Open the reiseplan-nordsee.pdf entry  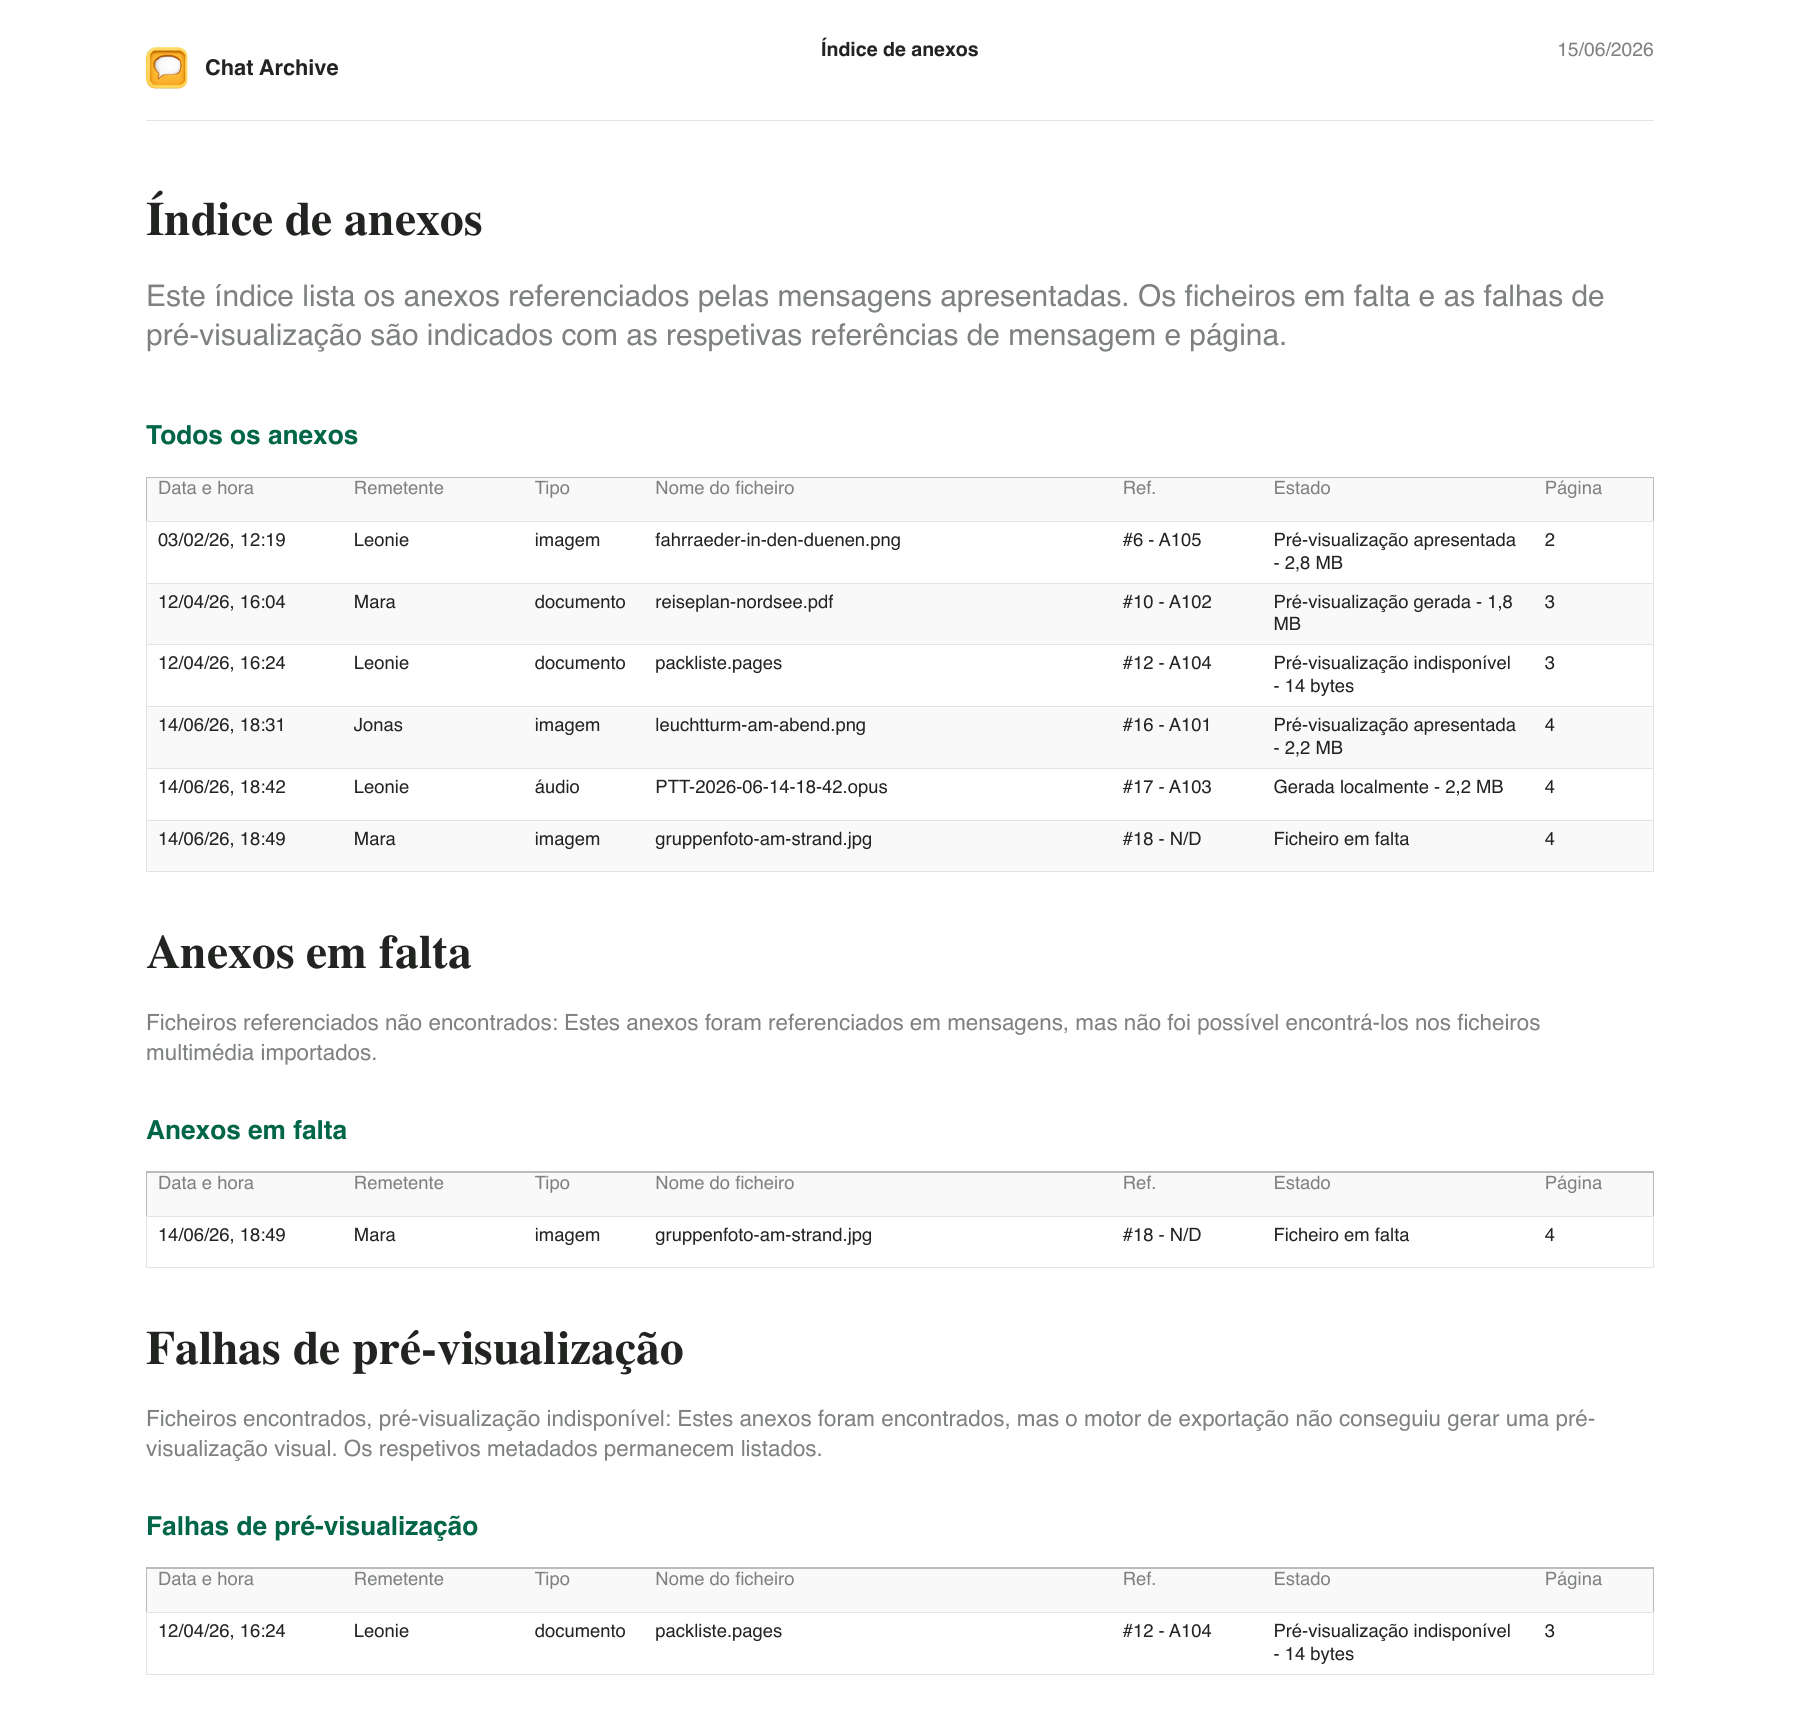(744, 602)
